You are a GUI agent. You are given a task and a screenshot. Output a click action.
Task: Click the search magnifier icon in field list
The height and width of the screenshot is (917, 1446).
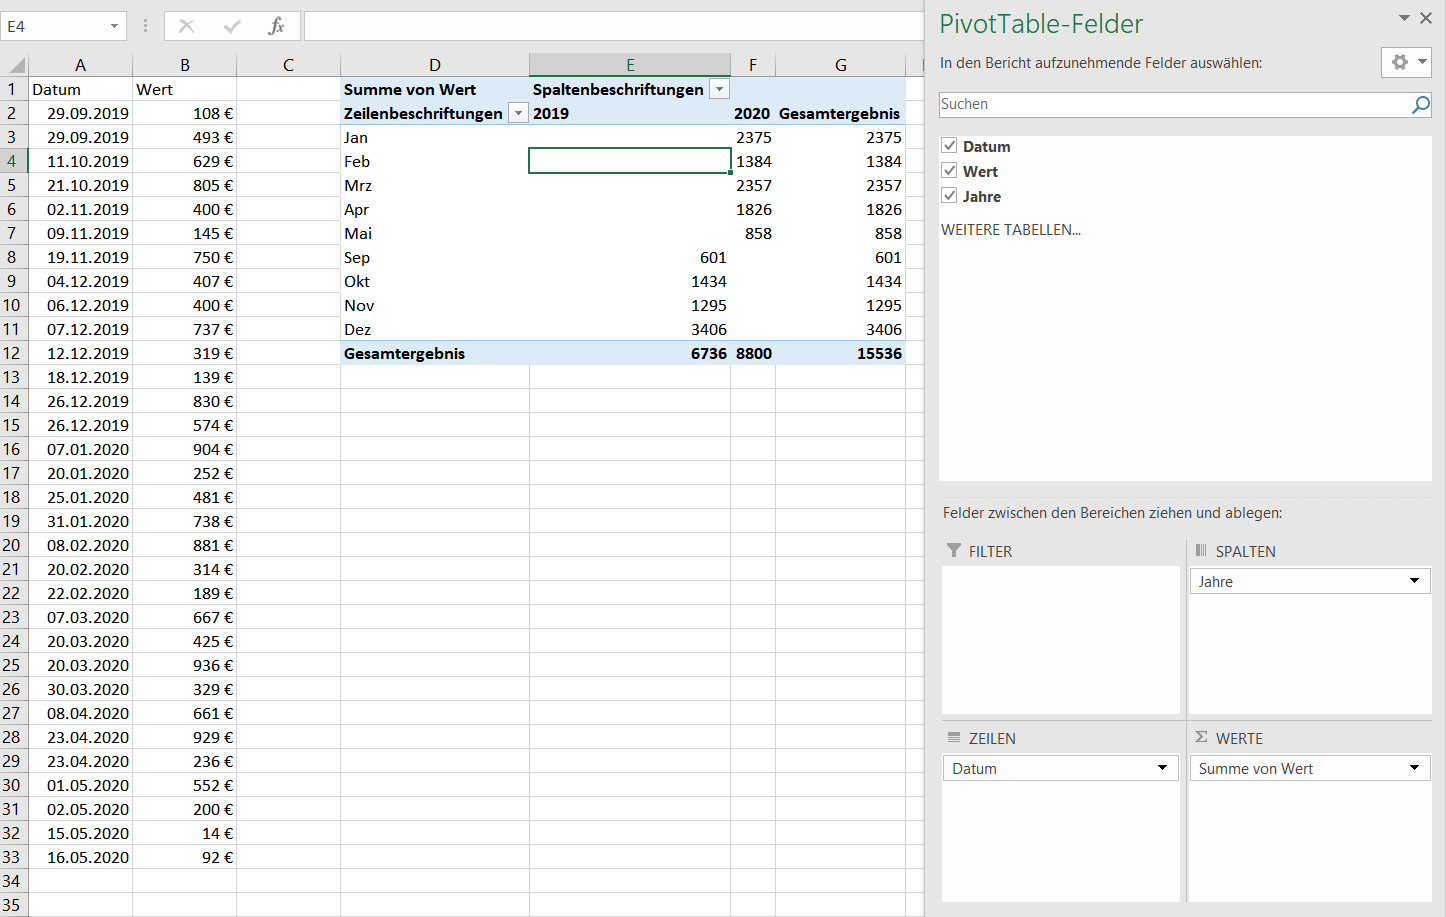click(1420, 104)
